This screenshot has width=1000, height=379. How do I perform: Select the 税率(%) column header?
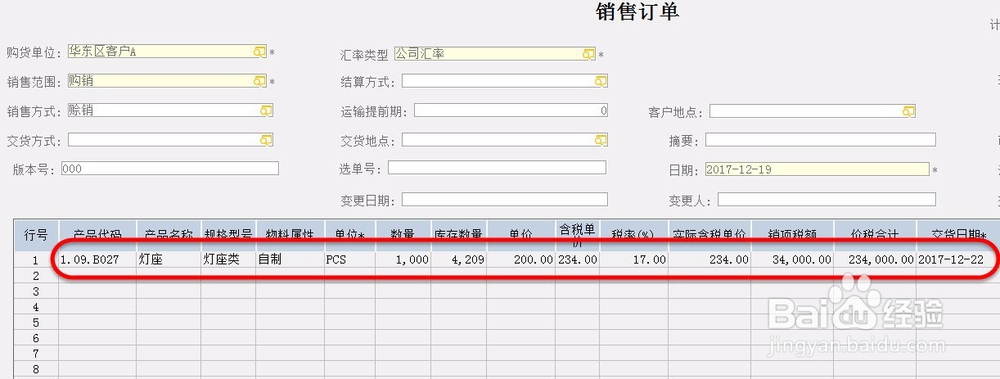pyautogui.click(x=634, y=235)
